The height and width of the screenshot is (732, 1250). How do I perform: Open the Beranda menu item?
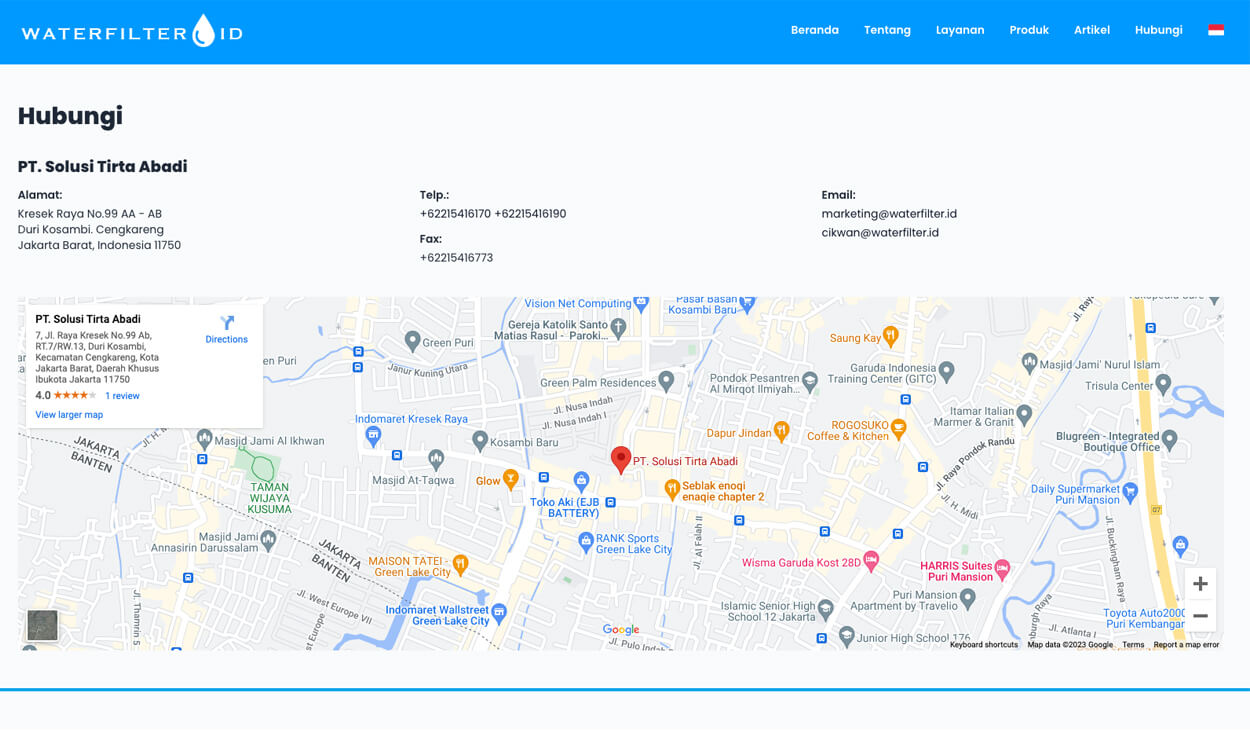[814, 30]
